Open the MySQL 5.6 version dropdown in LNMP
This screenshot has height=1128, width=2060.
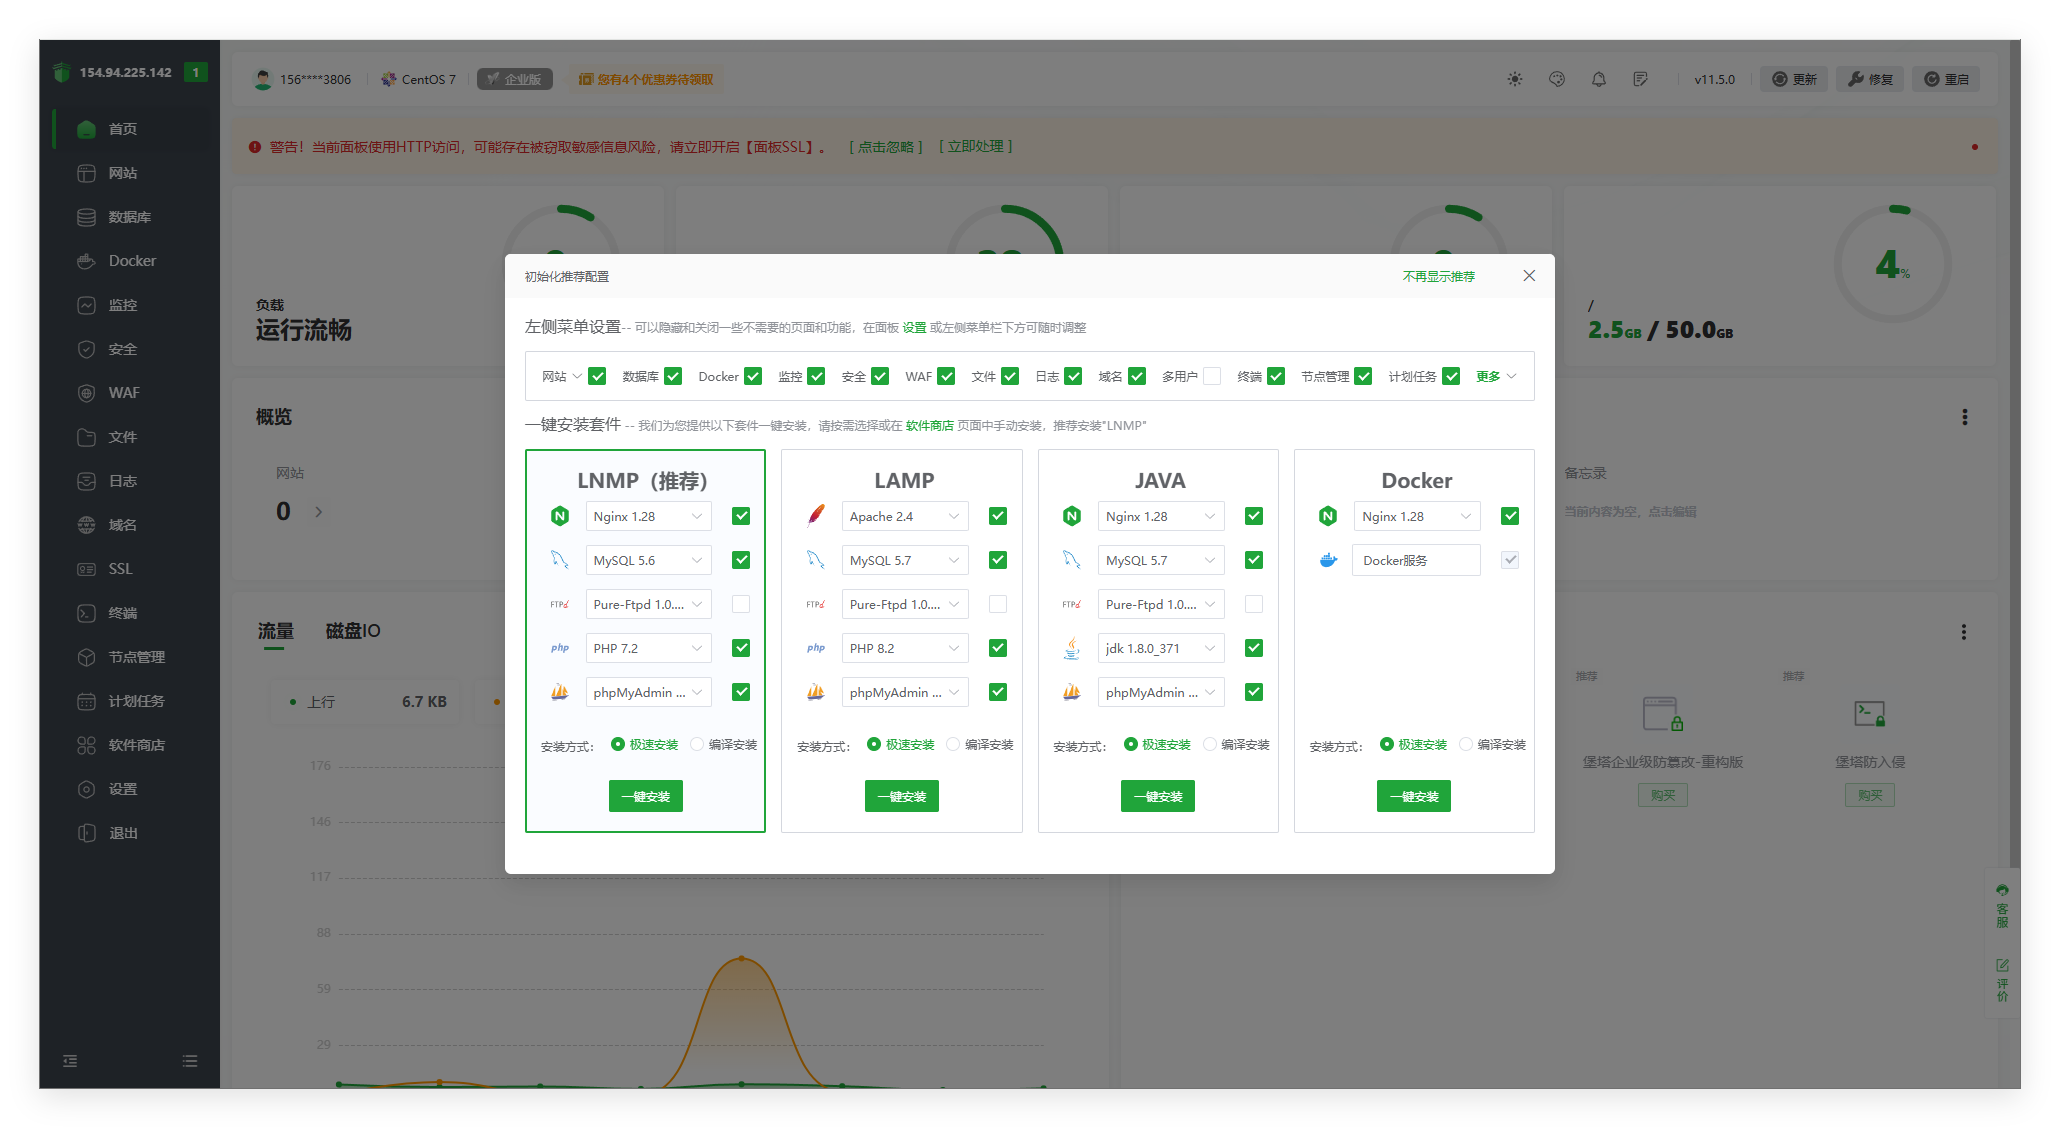click(x=648, y=560)
